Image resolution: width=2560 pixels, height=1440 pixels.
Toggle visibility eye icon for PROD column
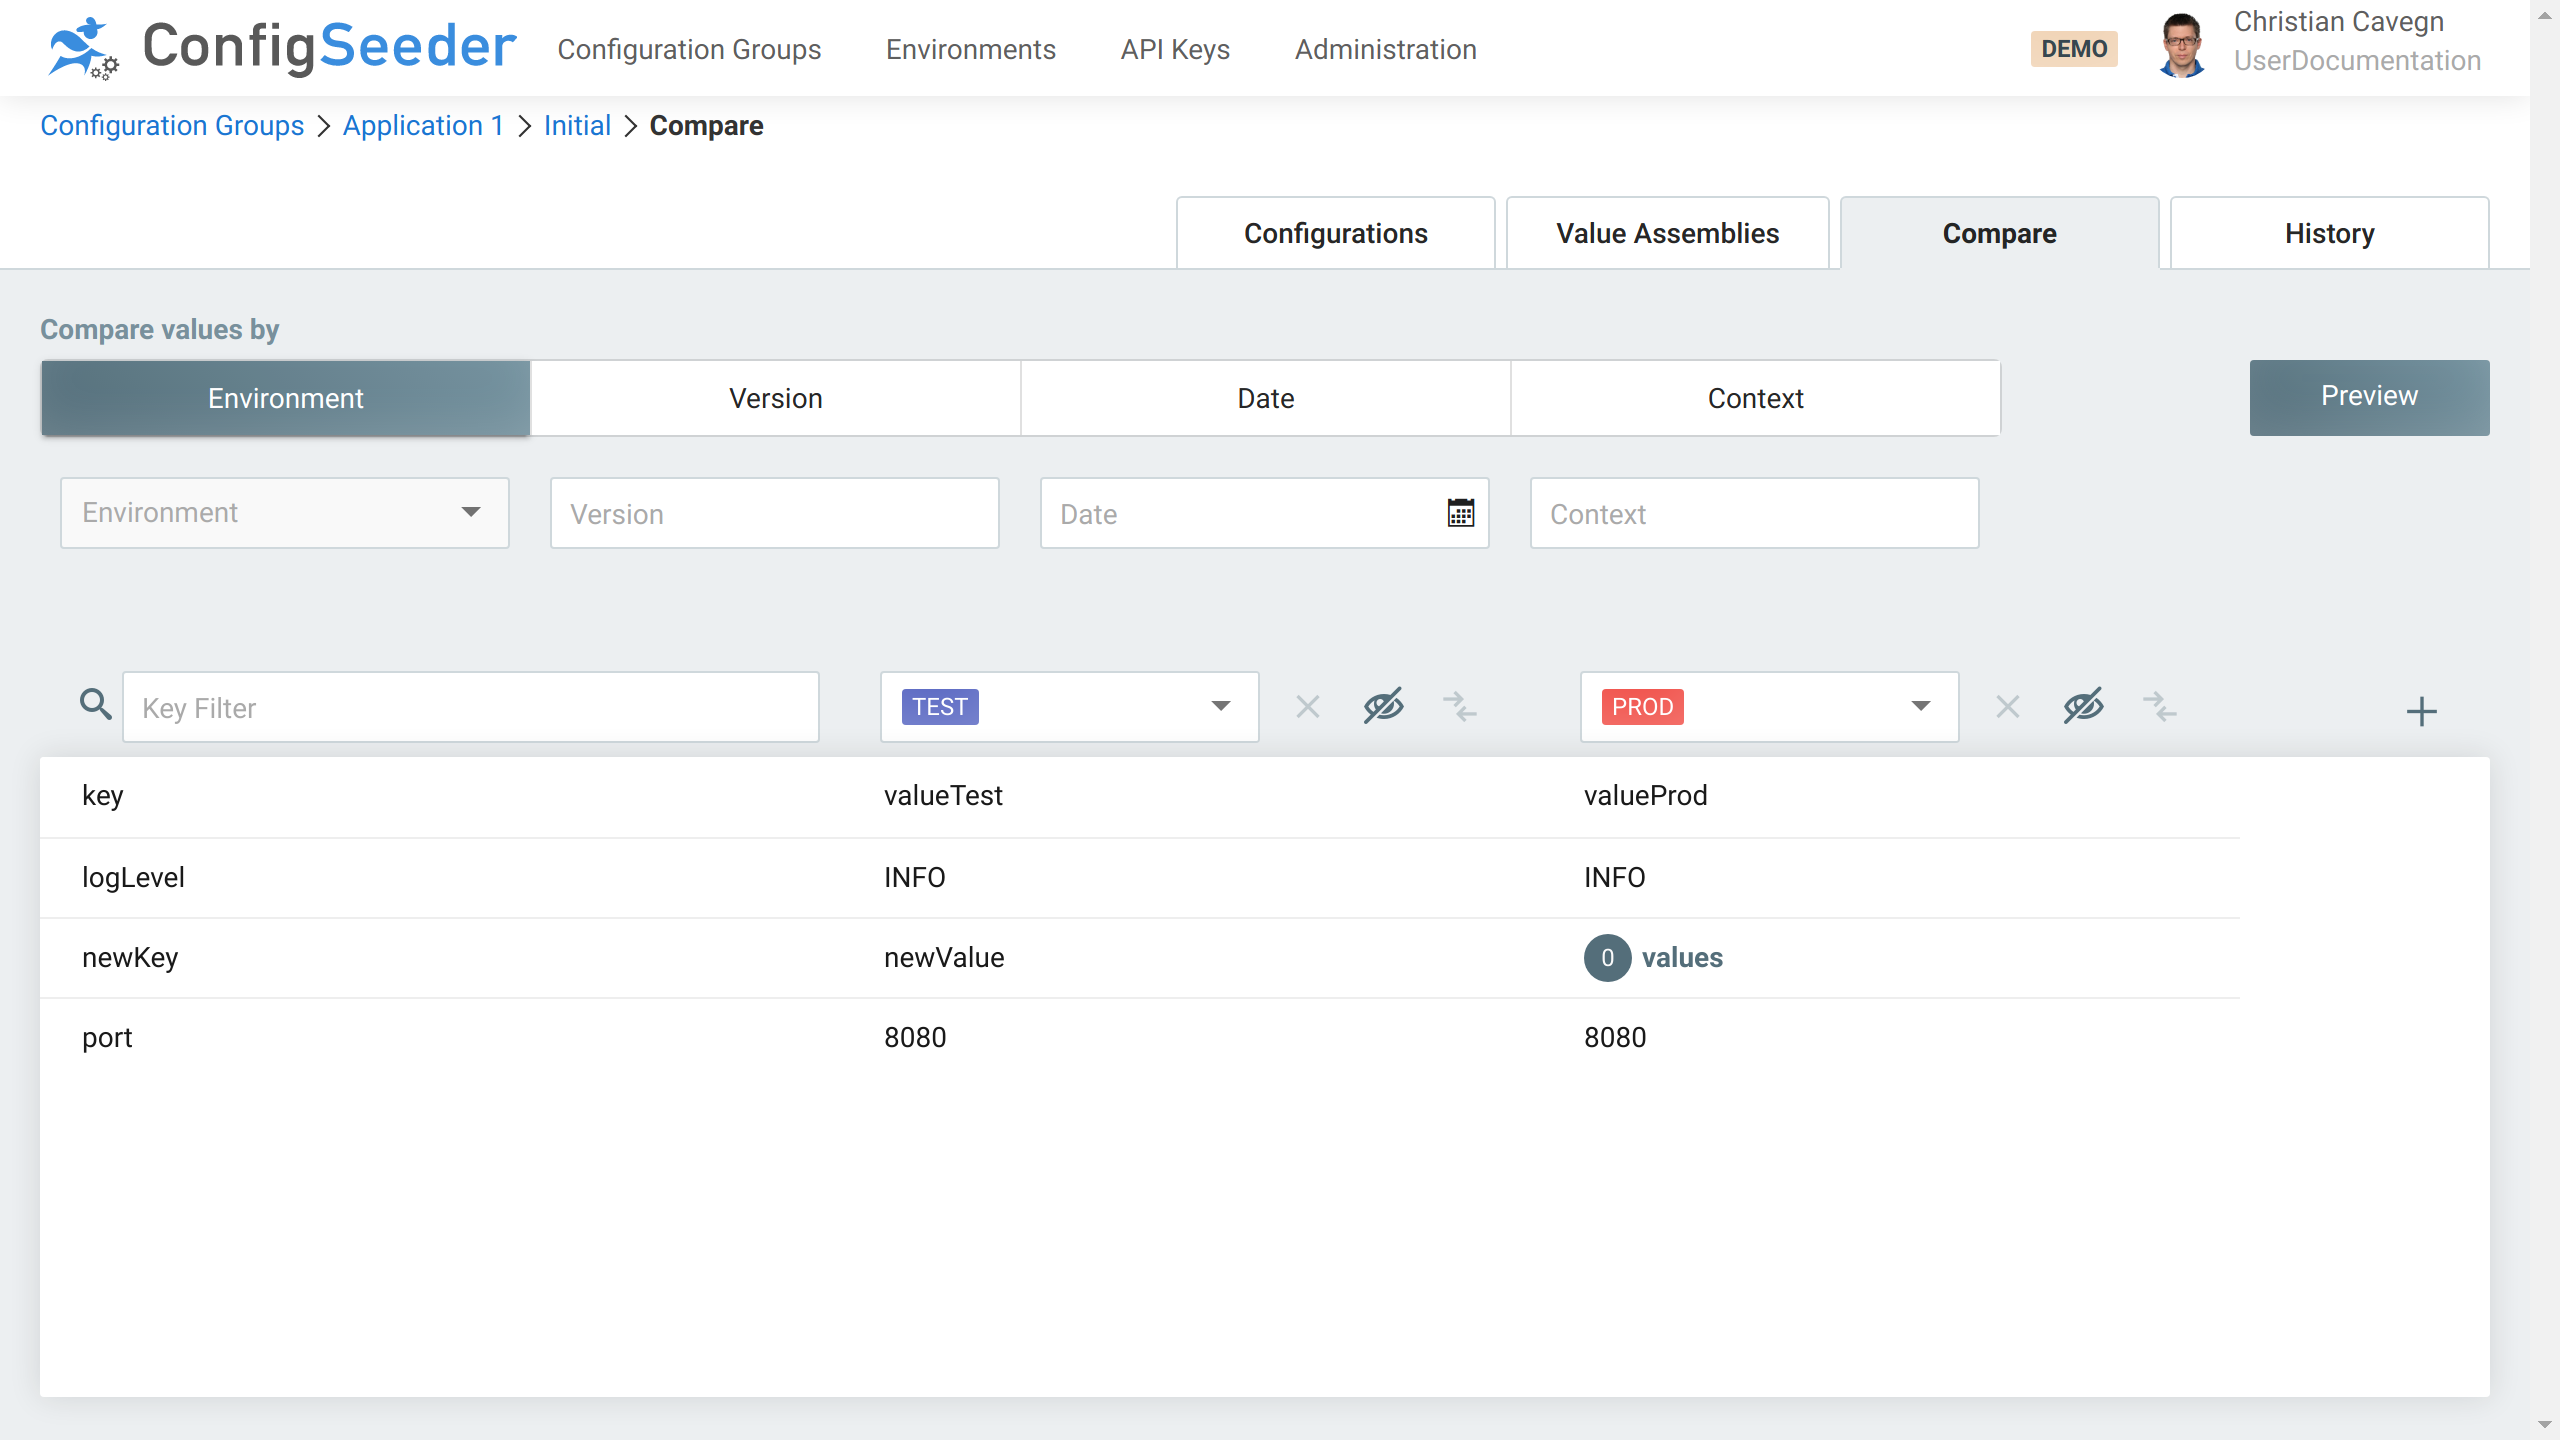2083,706
